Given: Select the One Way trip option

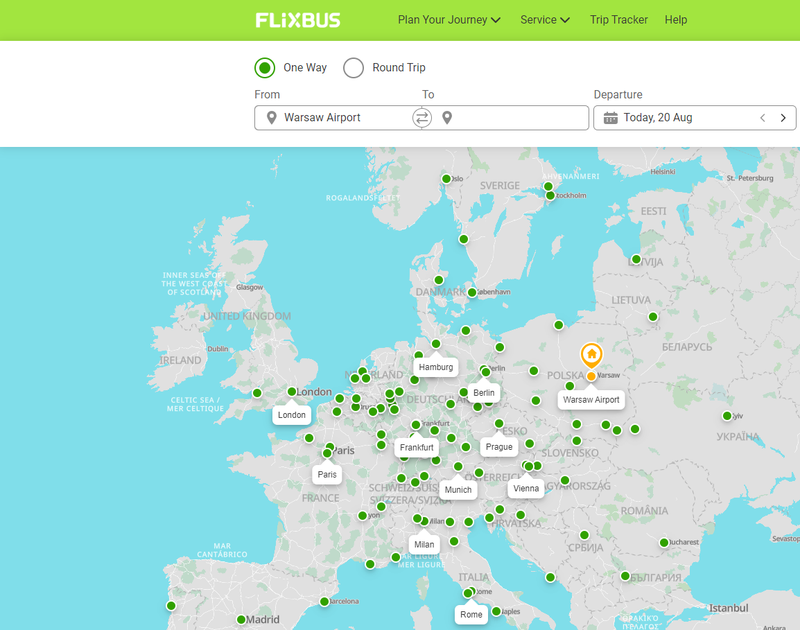Looking at the screenshot, I should pos(263,67).
